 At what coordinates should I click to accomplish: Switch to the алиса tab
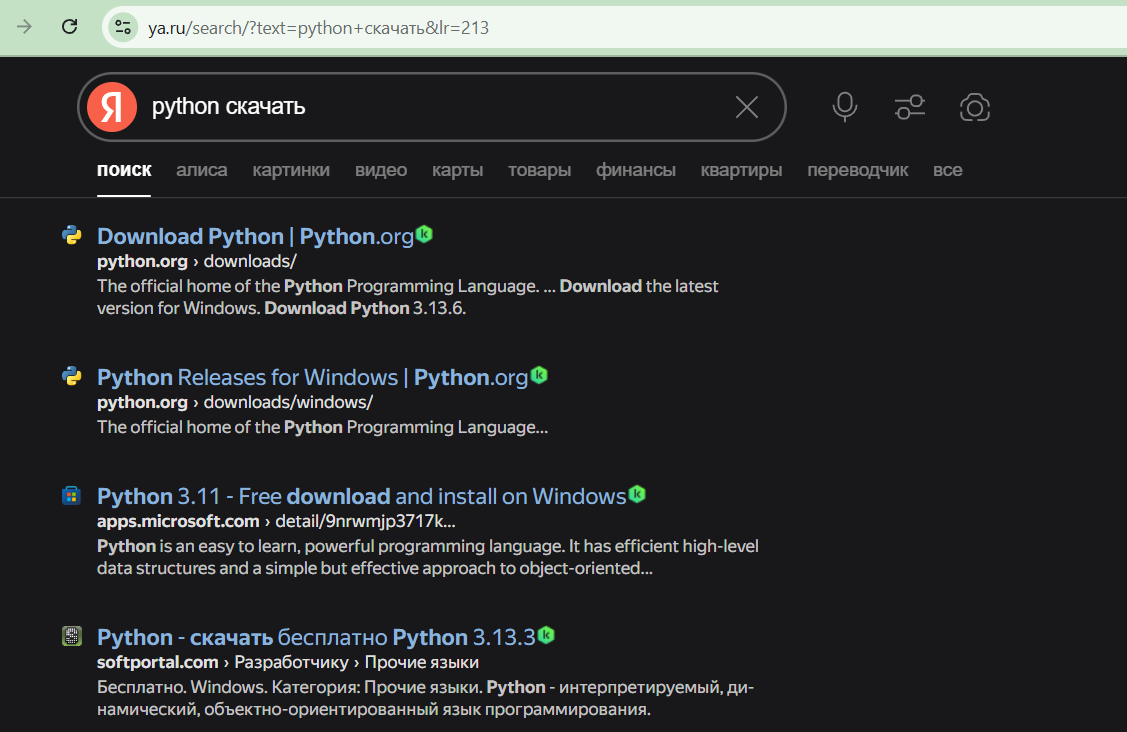click(202, 170)
